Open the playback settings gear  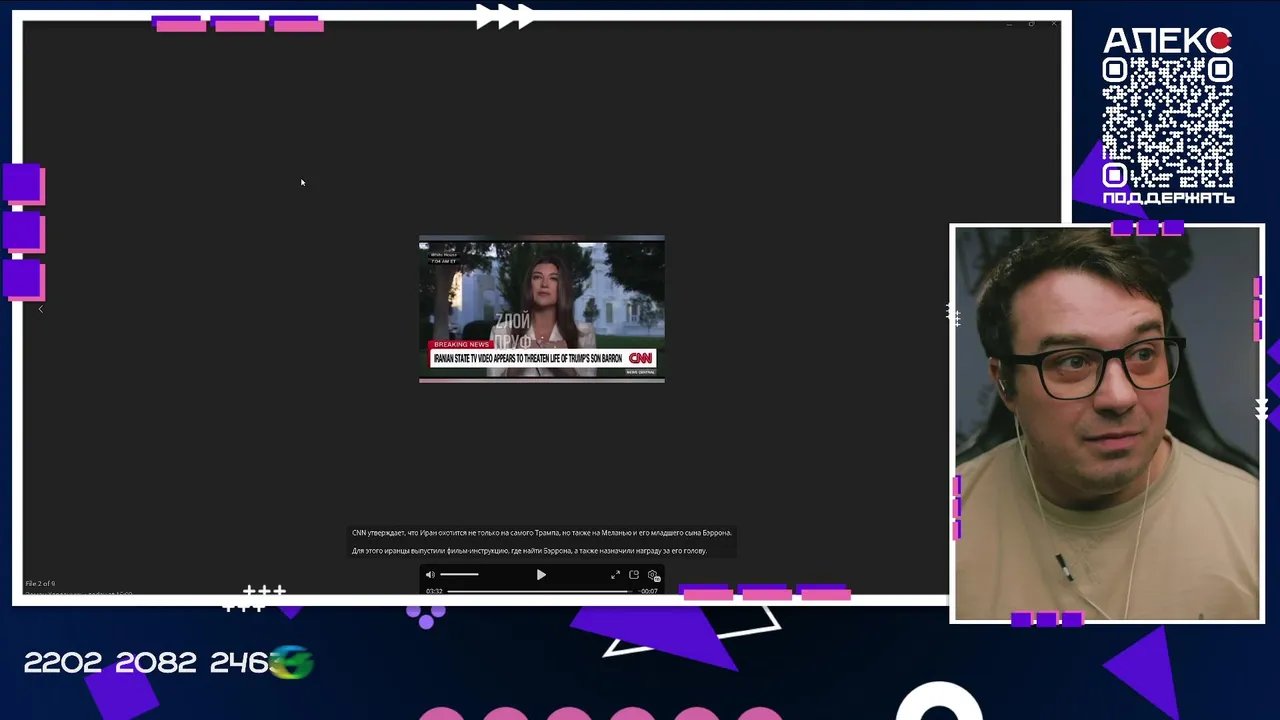tap(653, 575)
